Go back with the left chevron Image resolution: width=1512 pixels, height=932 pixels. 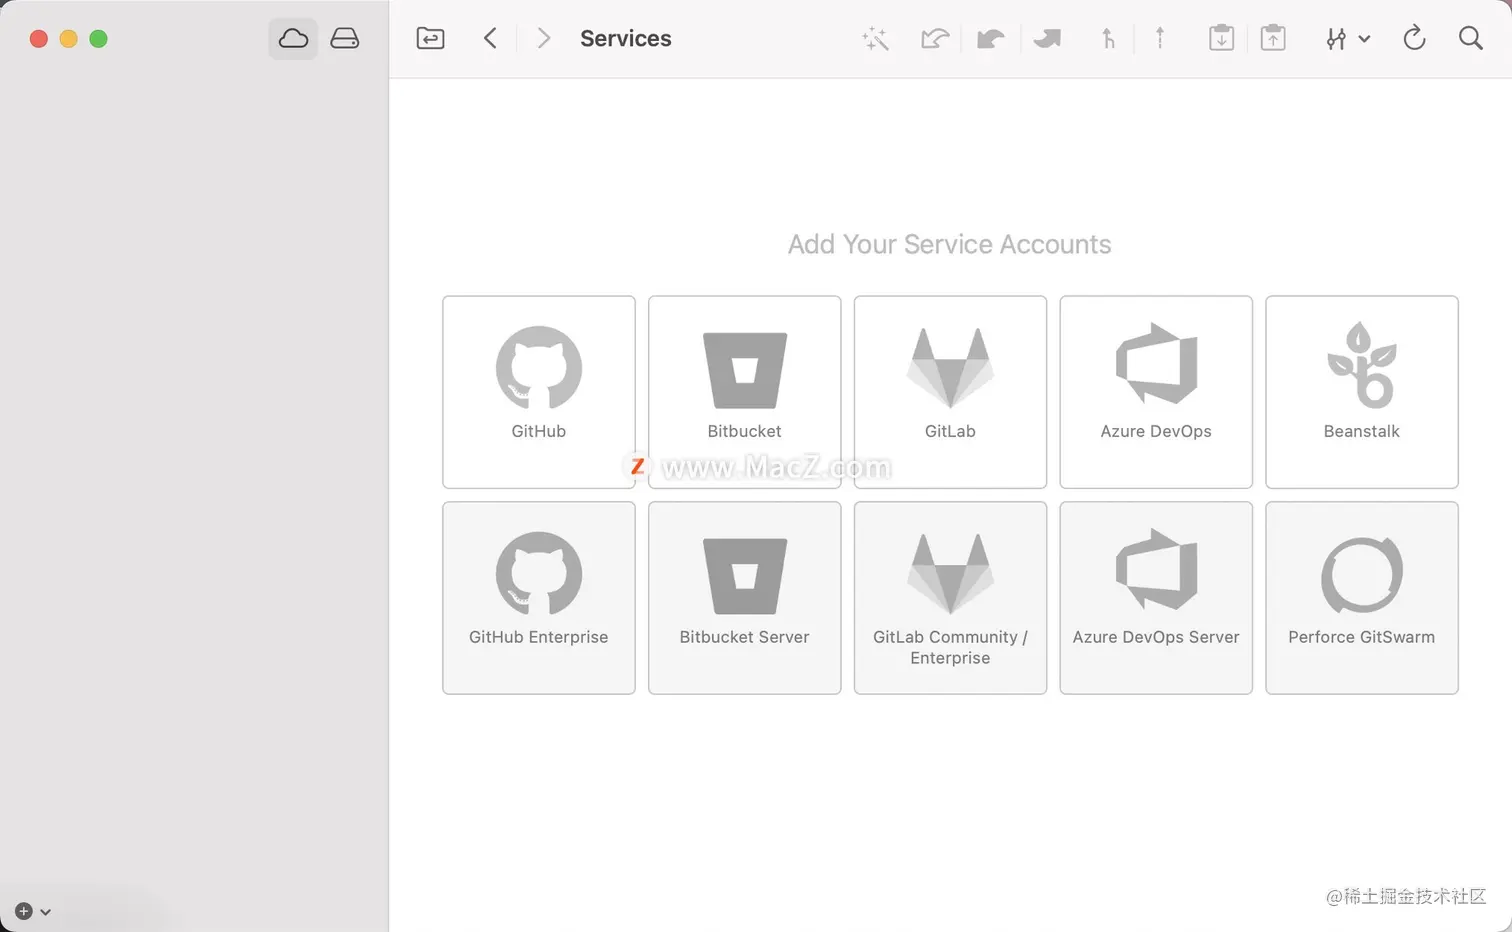(490, 39)
